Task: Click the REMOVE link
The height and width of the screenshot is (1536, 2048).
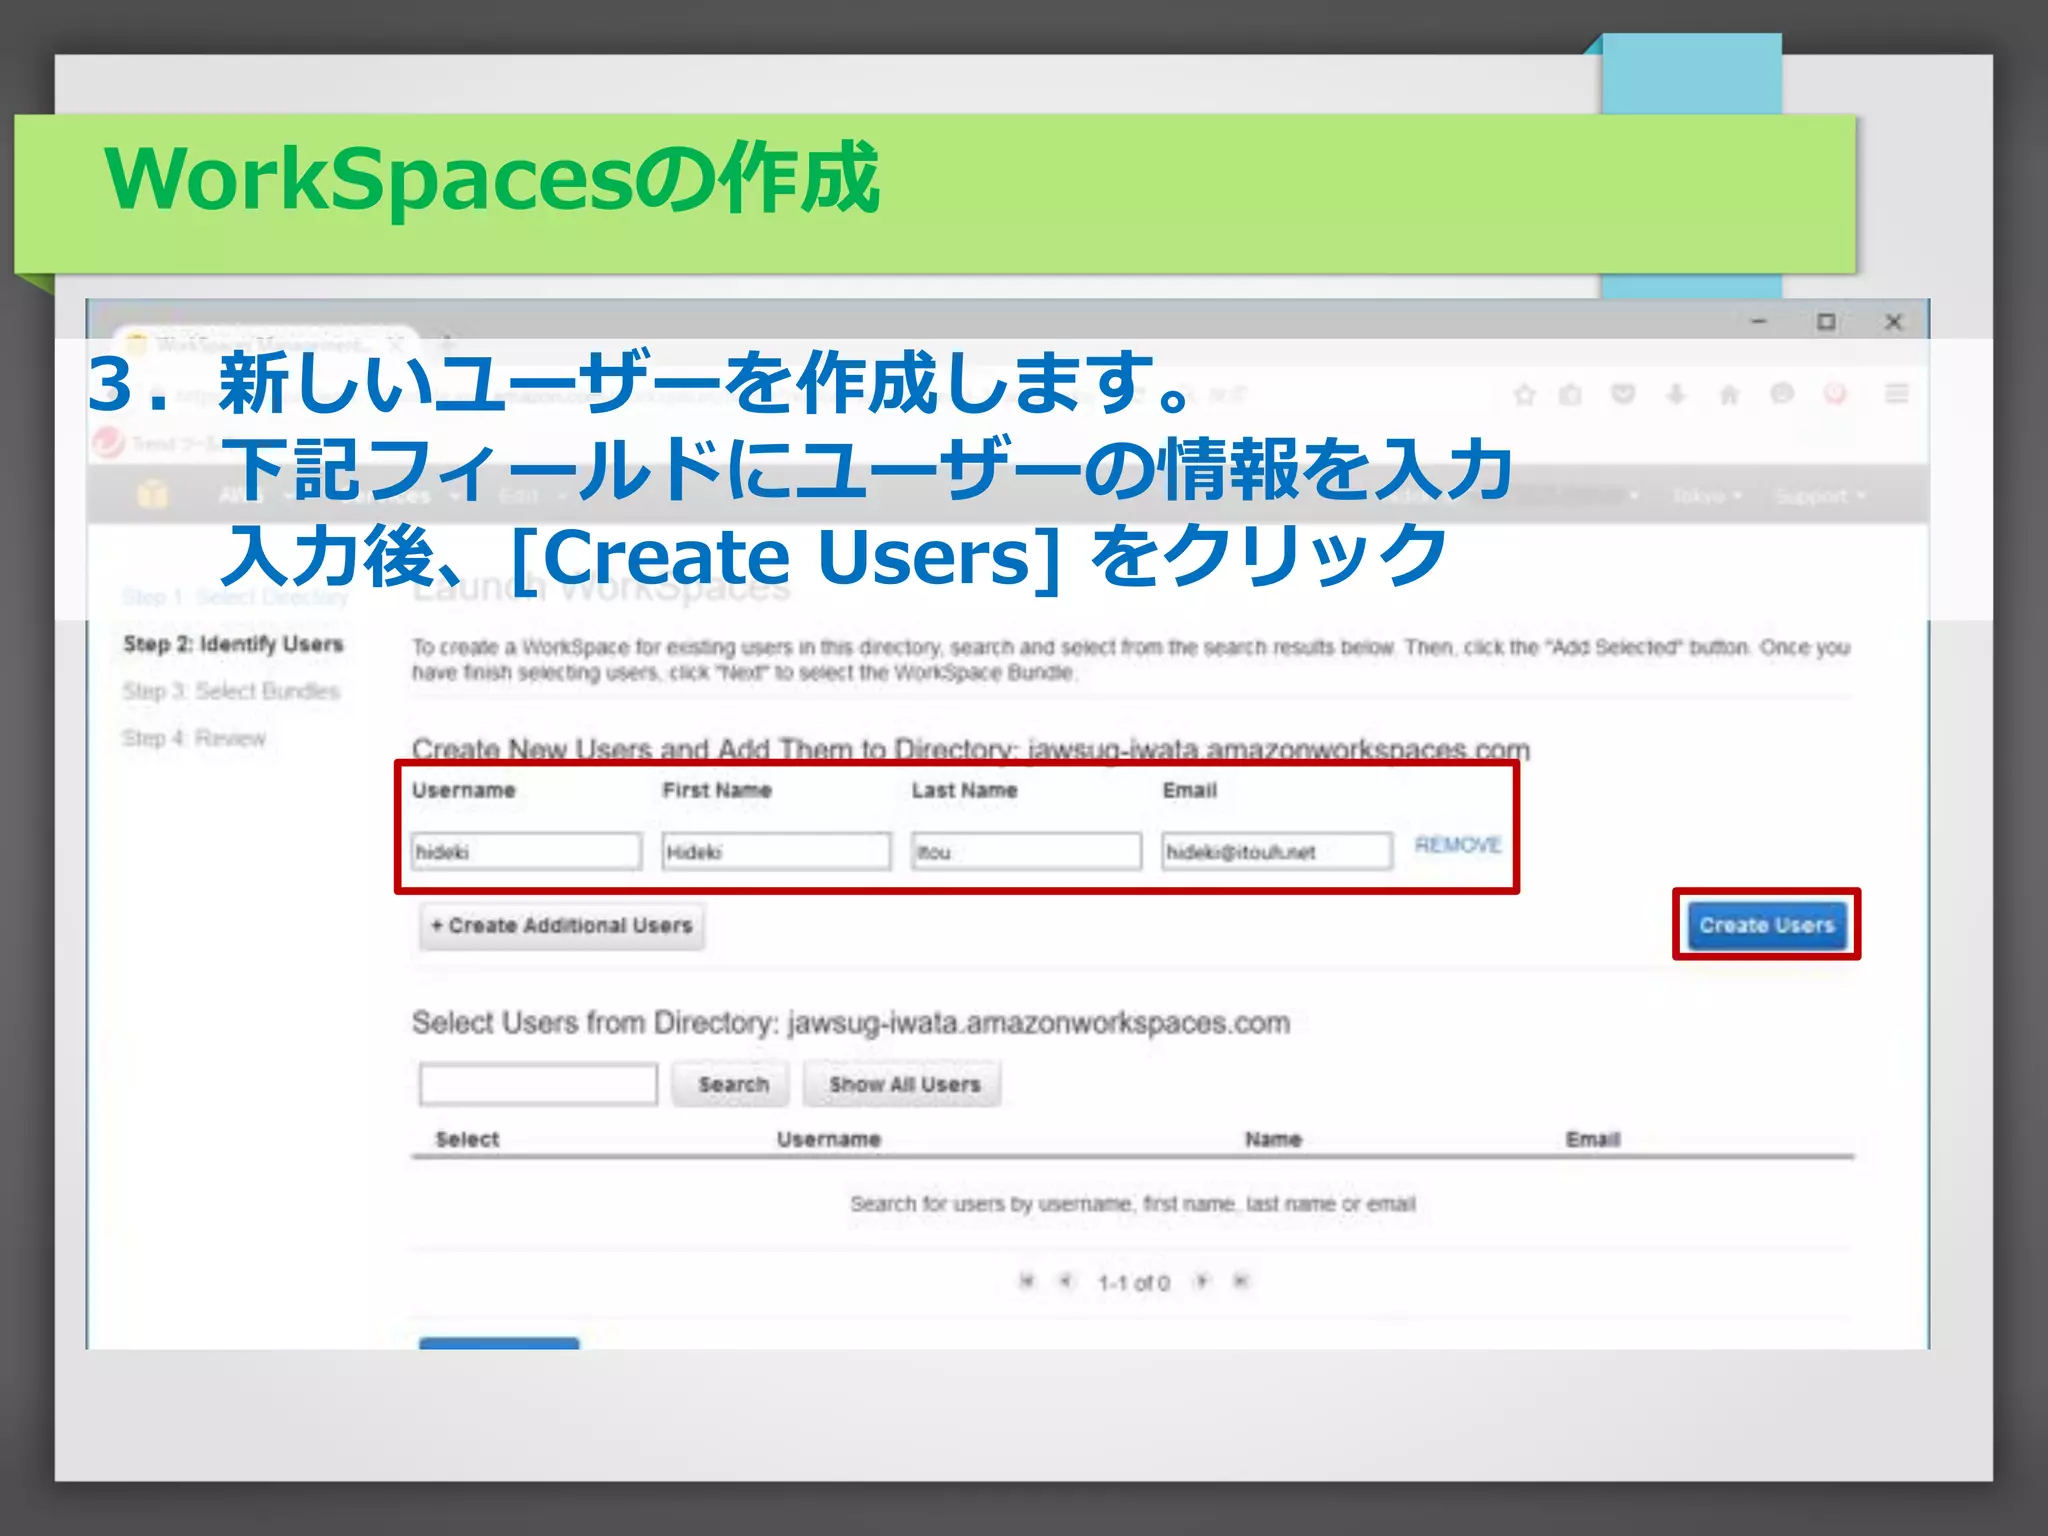Action: point(1458,845)
